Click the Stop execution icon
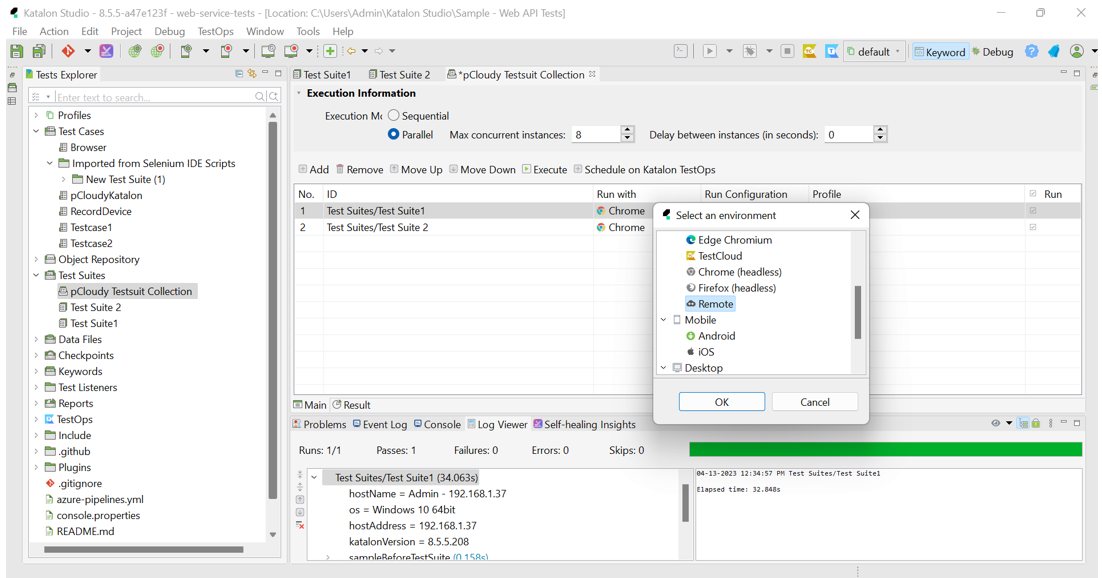The image size is (1102, 578). (787, 51)
